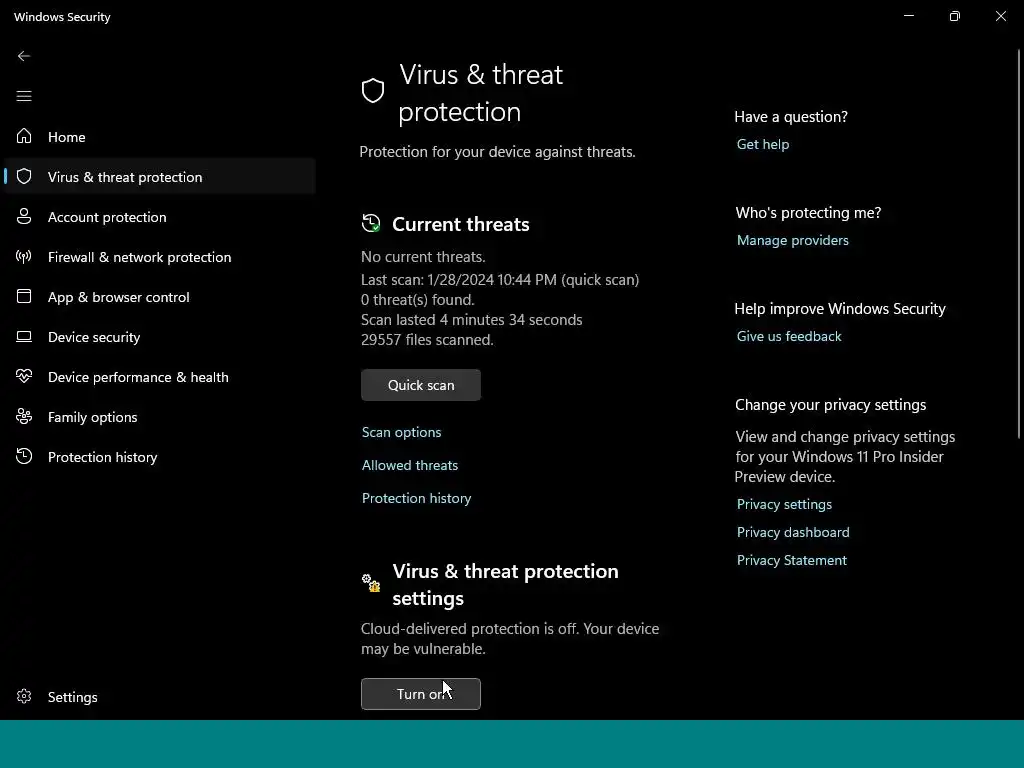1024x768 pixels.
Task: Turn on cloud-delivered protection
Action: (x=421, y=694)
